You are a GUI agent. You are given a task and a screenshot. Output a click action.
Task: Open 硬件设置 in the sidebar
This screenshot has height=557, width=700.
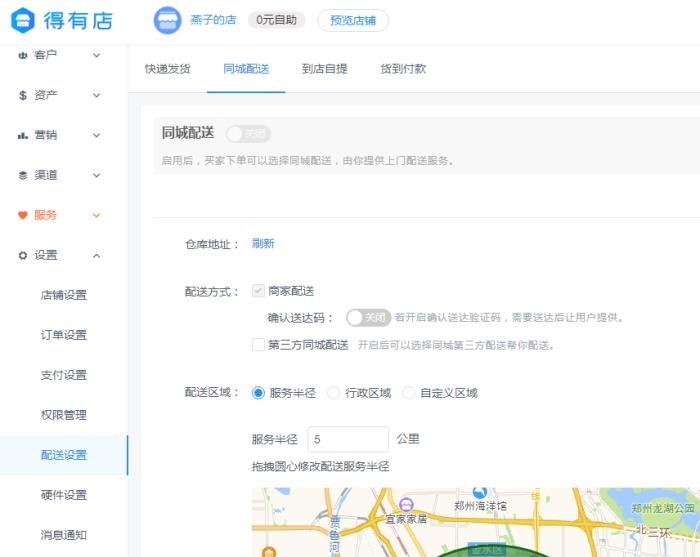pos(64,495)
